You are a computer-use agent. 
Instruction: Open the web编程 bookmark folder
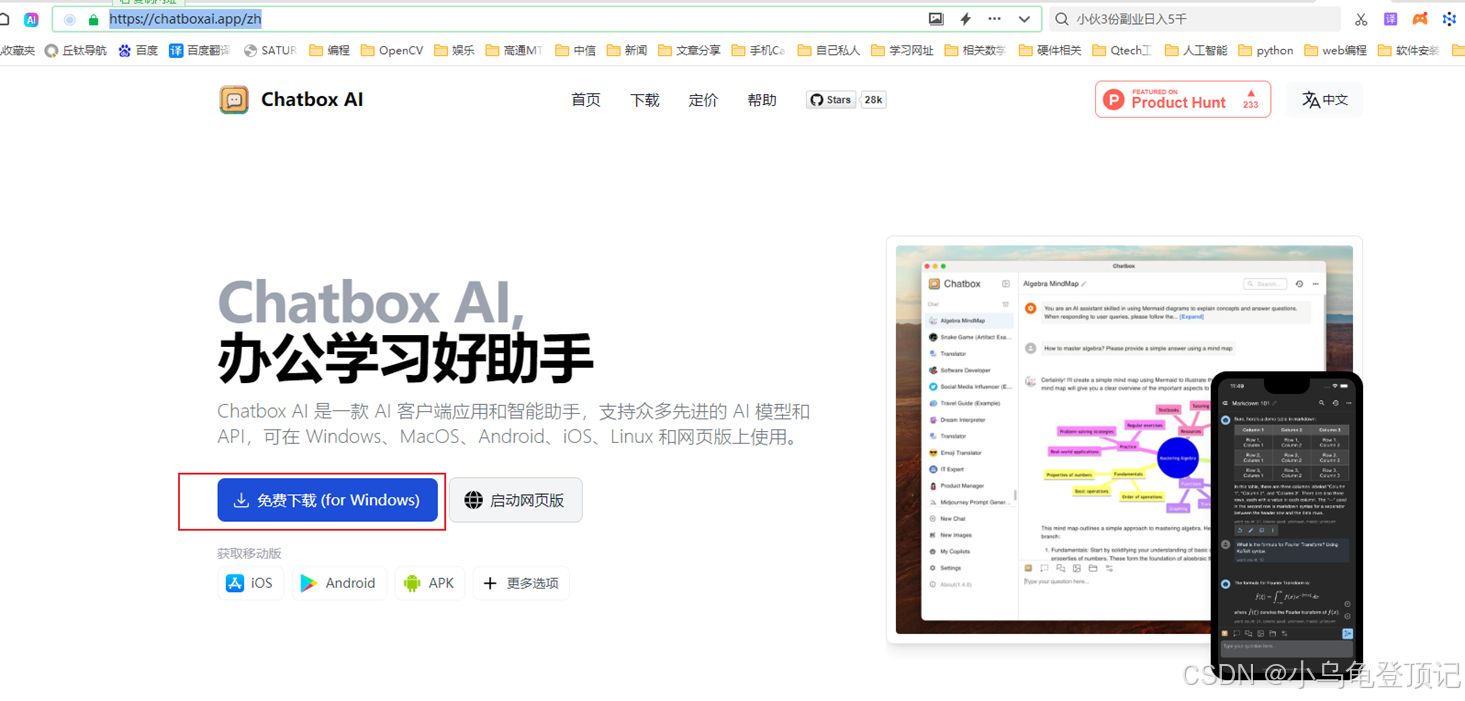click(x=1335, y=50)
